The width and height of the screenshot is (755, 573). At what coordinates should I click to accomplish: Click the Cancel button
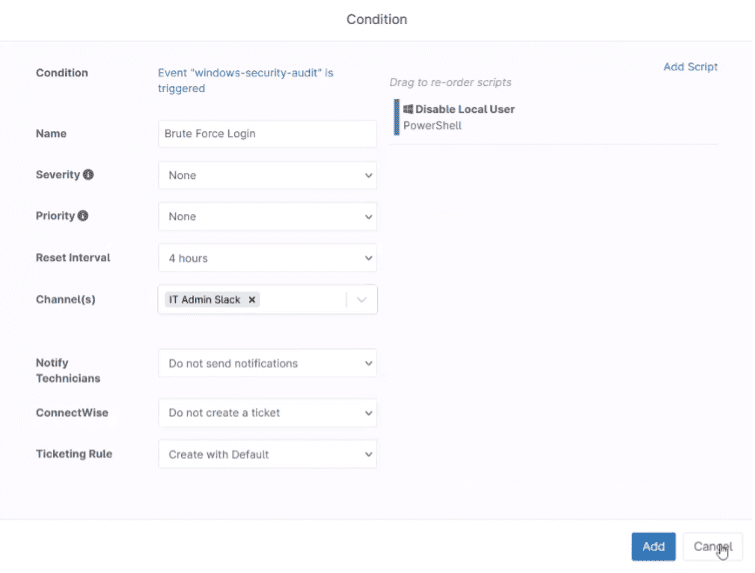(x=713, y=547)
